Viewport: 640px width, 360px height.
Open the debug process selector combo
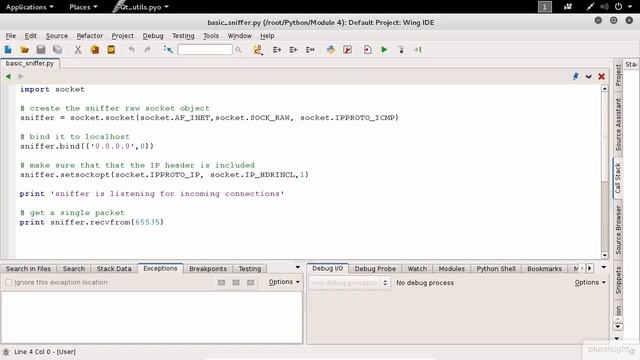pyautogui.click(x=349, y=282)
